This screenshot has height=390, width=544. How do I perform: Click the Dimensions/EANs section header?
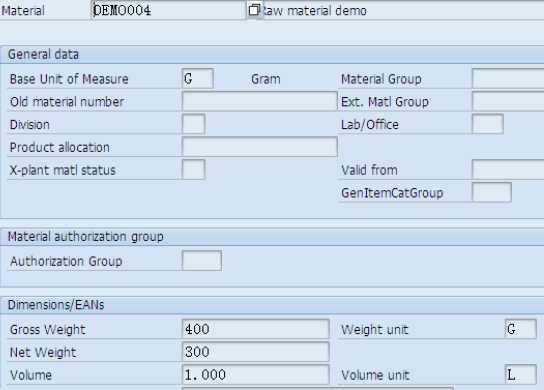coord(56,305)
